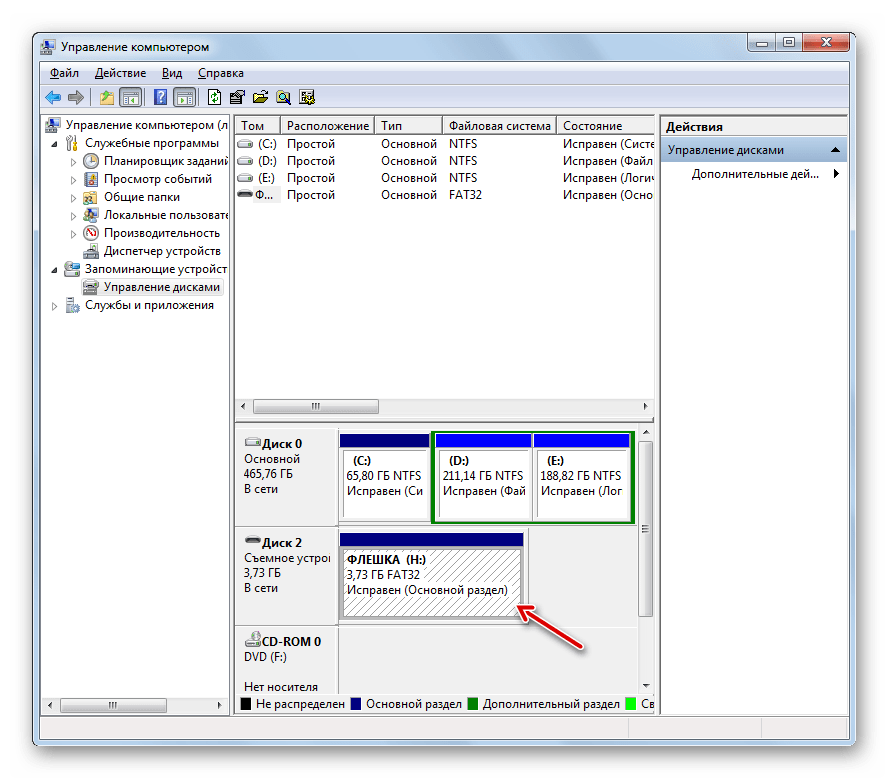Open the Действие menu
This screenshot has height=779, width=889.
(120, 73)
